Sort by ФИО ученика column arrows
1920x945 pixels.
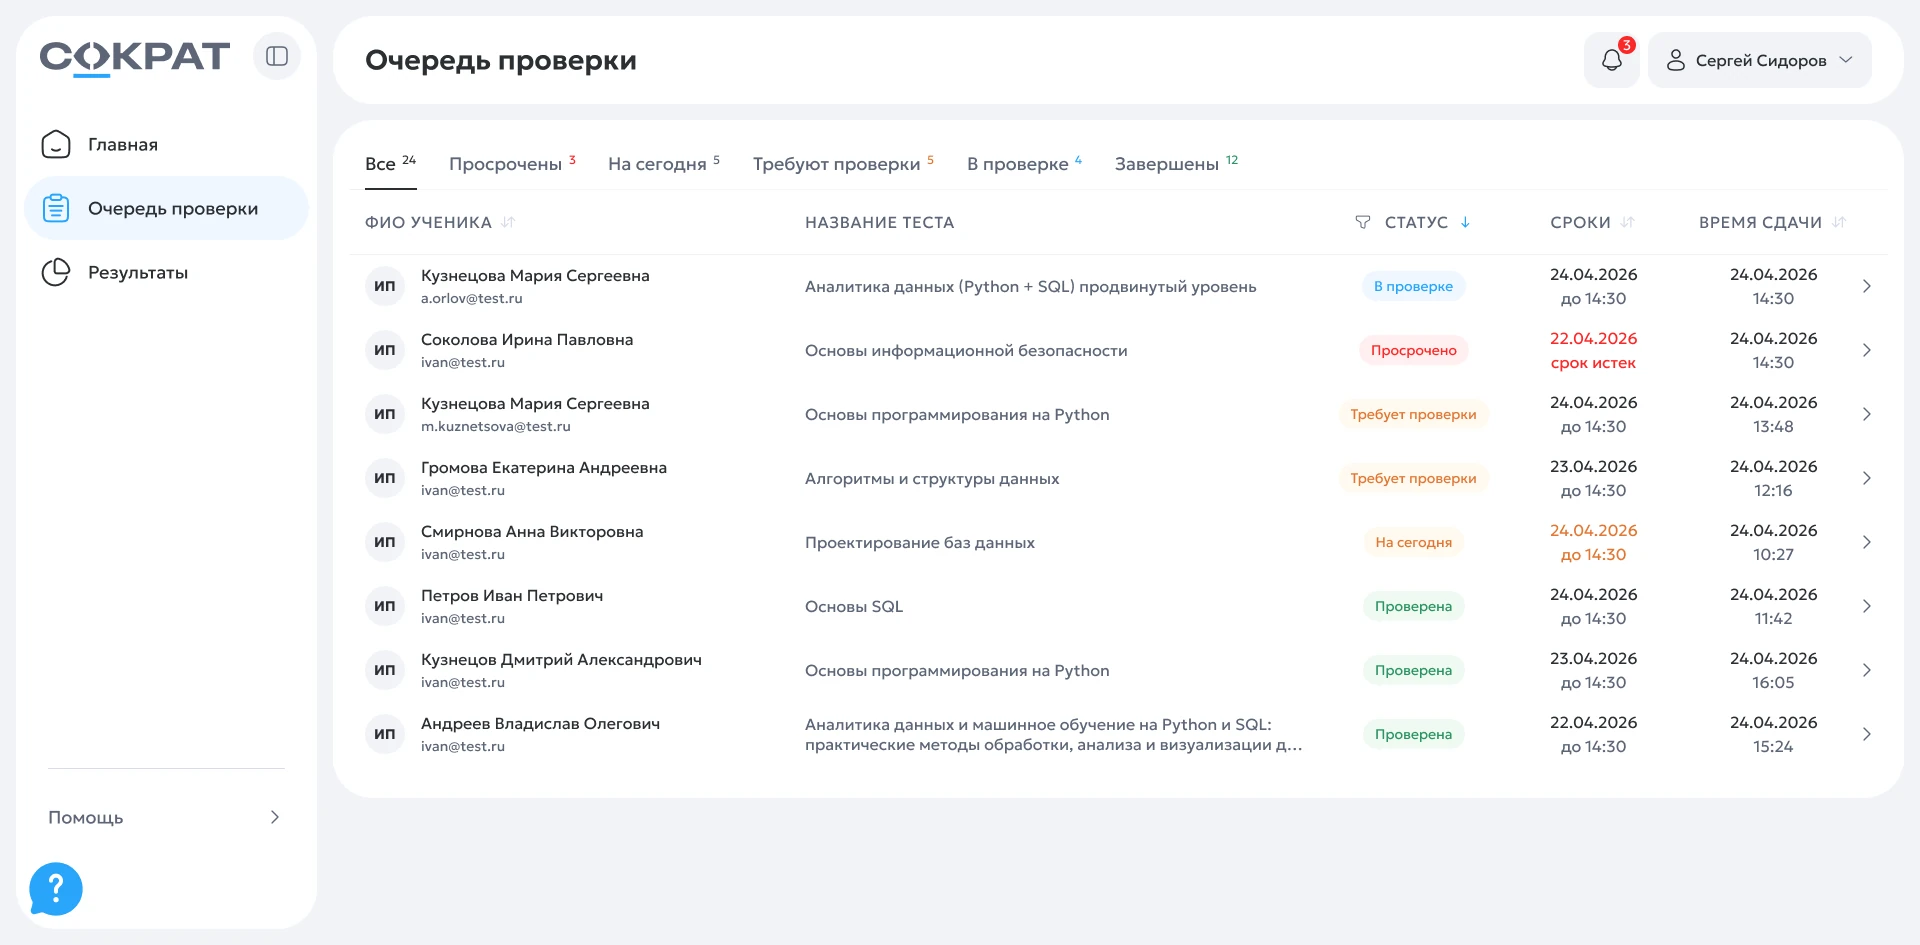click(508, 222)
